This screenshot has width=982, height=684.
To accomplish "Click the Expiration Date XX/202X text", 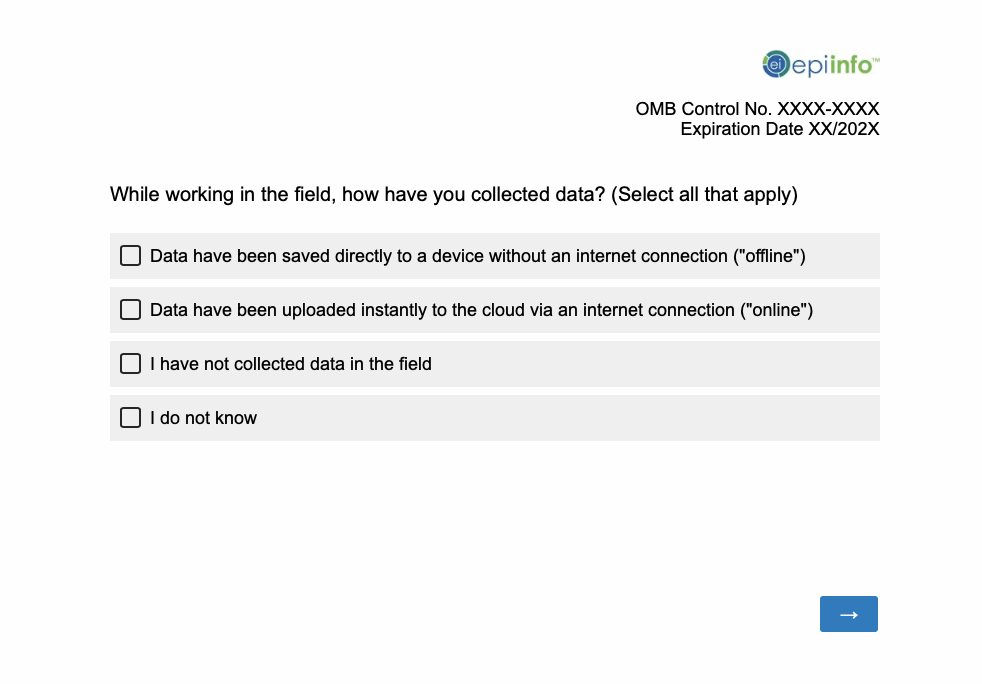I will (779, 129).
